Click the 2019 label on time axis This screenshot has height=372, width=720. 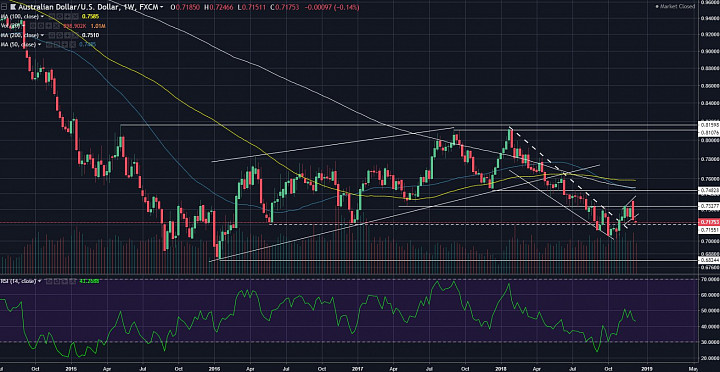pyautogui.click(x=646, y=368)
